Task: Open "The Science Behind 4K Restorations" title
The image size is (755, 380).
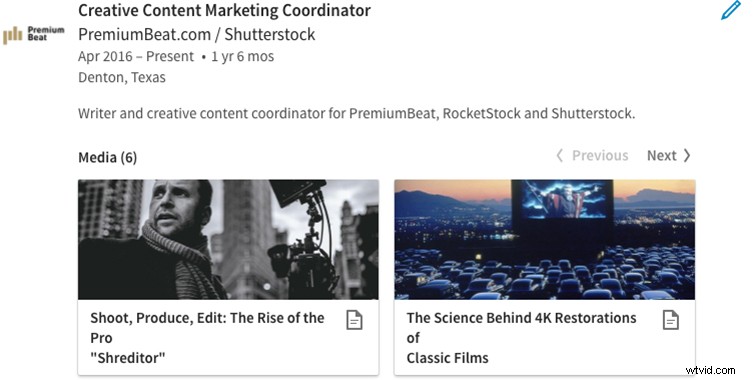Action: coord(521,338)
